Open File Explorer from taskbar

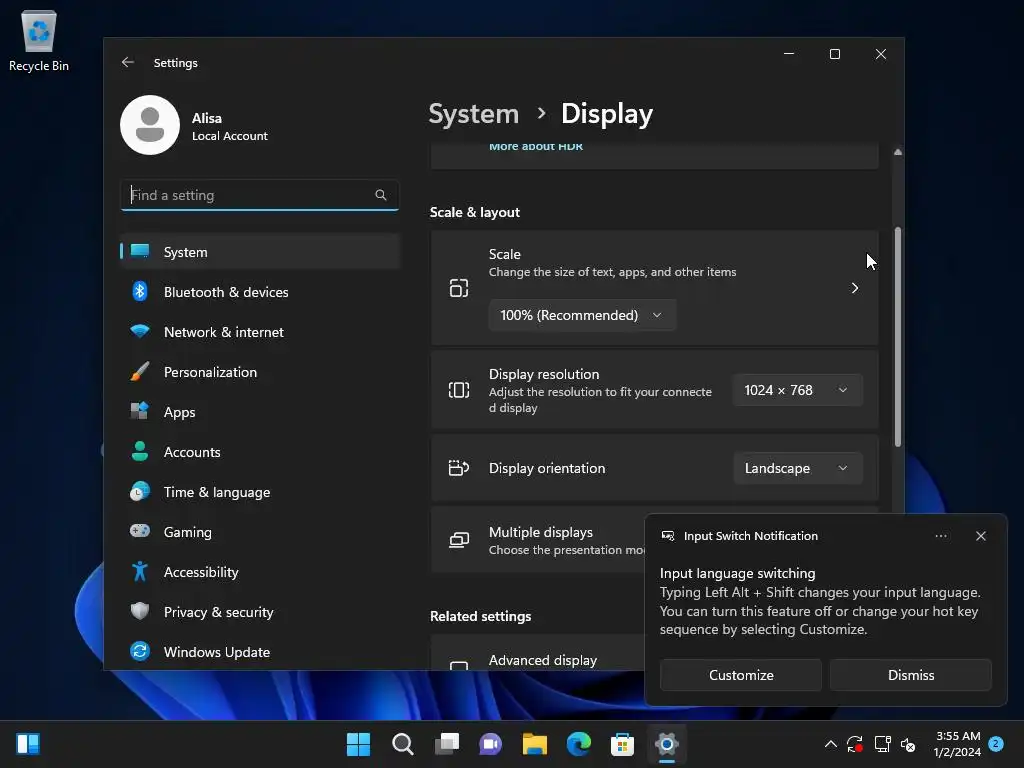point(535,744)
